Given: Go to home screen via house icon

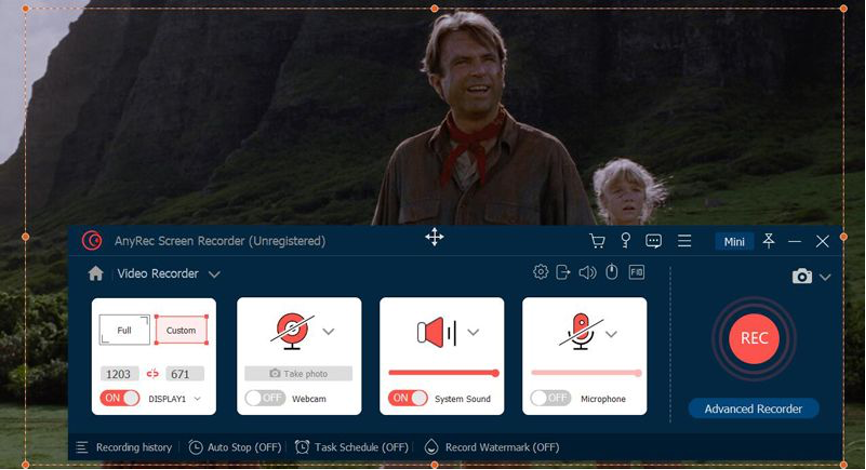Looking at the screenshot, I should (96, 273).
